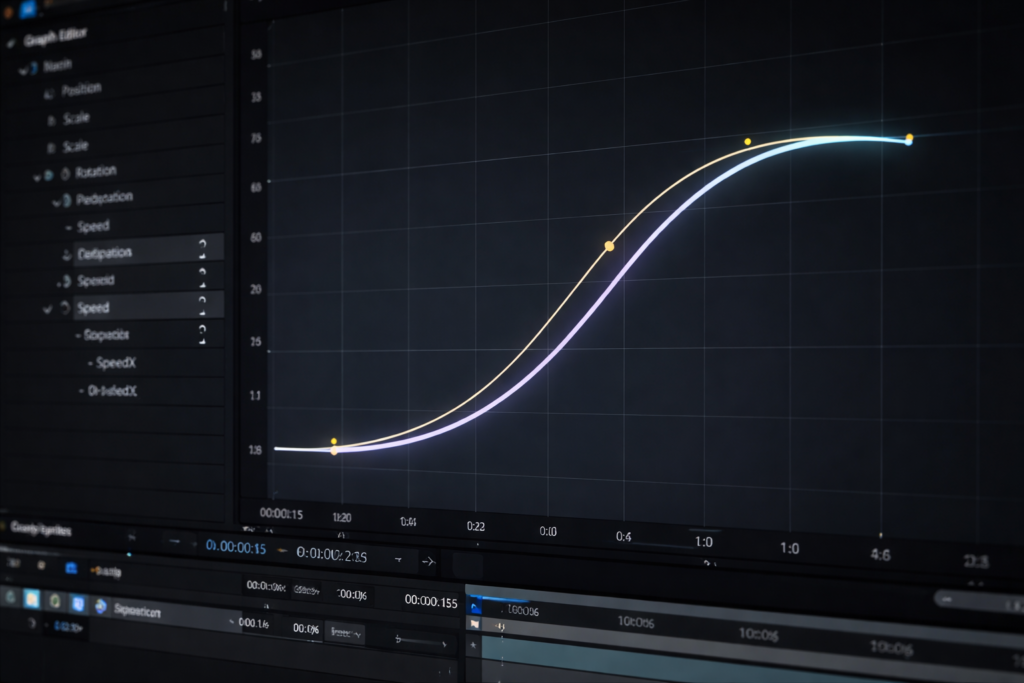The height and width of the screenshot is (683, 1024).
Task: Click the star icon in the lower-right panel
Action: pyautogui.click(x=471, y=642)
